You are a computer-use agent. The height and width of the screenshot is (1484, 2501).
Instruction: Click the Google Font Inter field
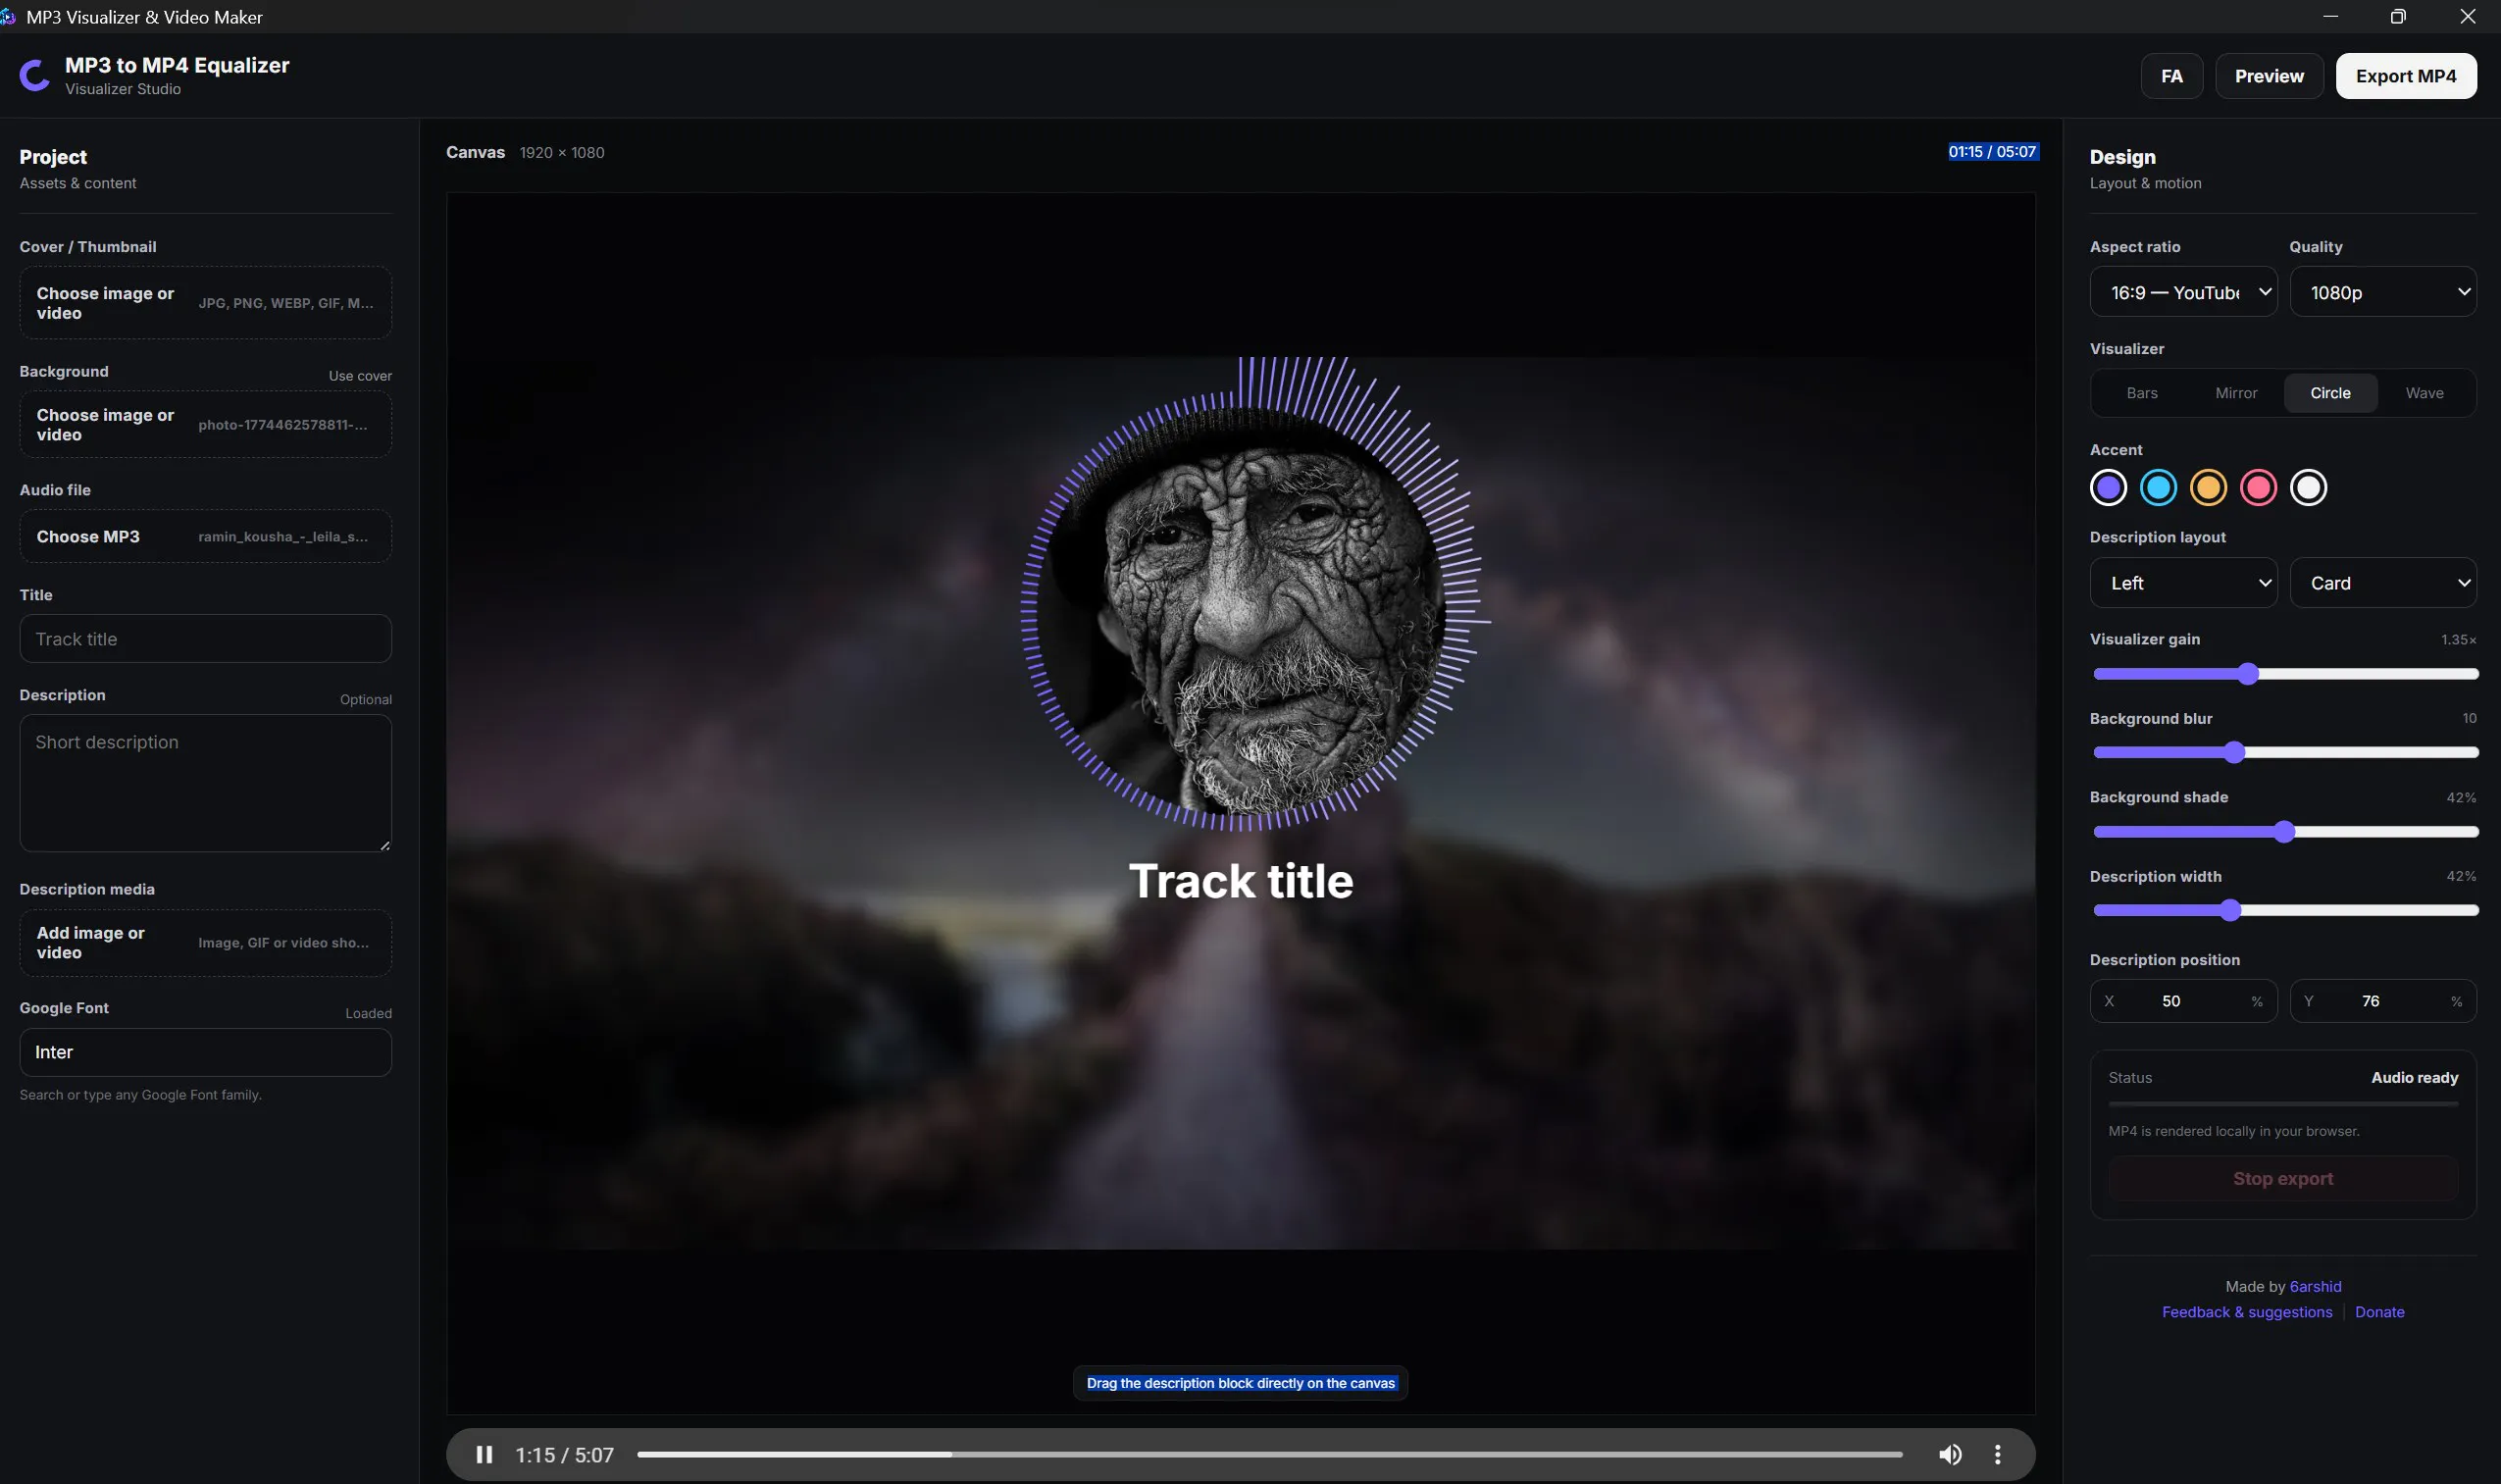205,1052
